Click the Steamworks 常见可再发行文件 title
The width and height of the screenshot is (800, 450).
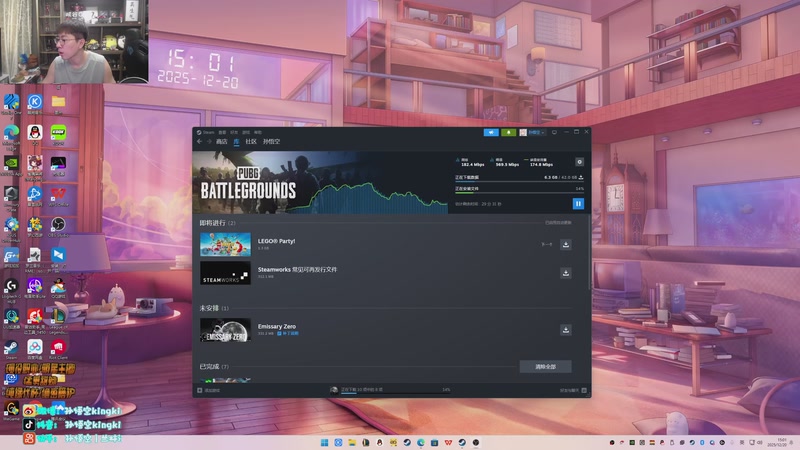click(x=297, y=269)
